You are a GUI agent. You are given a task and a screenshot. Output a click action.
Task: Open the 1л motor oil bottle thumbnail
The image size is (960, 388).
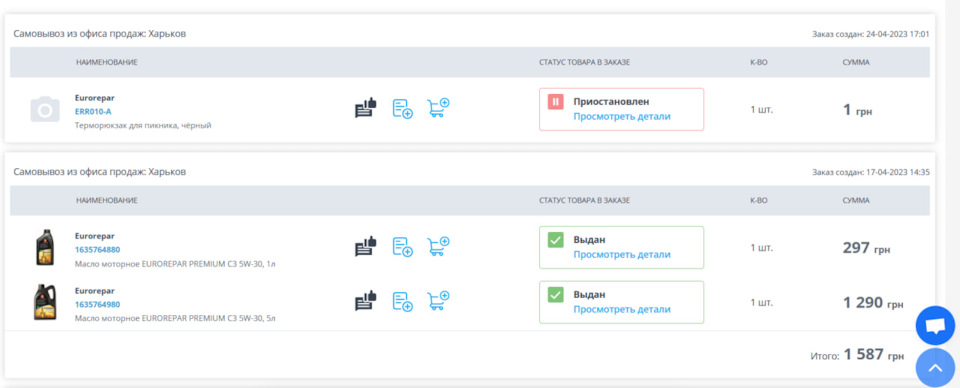coord(45,247)
